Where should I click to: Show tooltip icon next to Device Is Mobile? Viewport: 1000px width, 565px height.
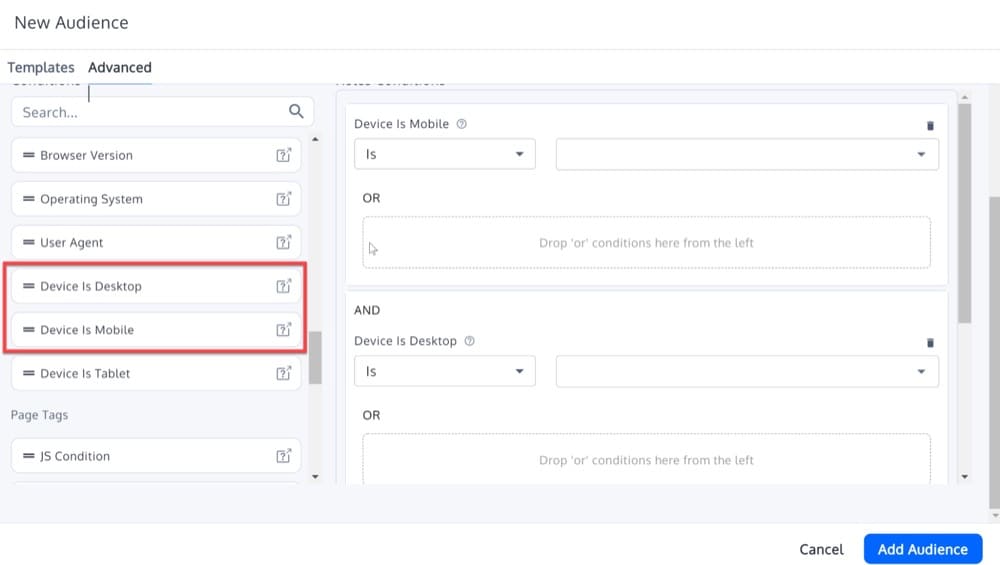[461, 125]
